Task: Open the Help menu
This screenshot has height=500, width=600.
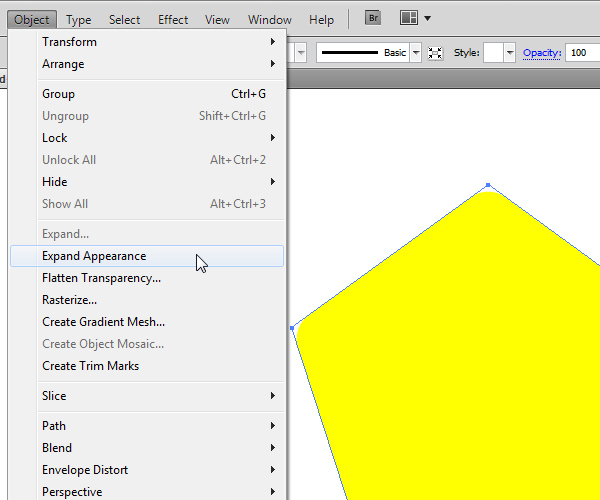Action: tap(321, 20)
